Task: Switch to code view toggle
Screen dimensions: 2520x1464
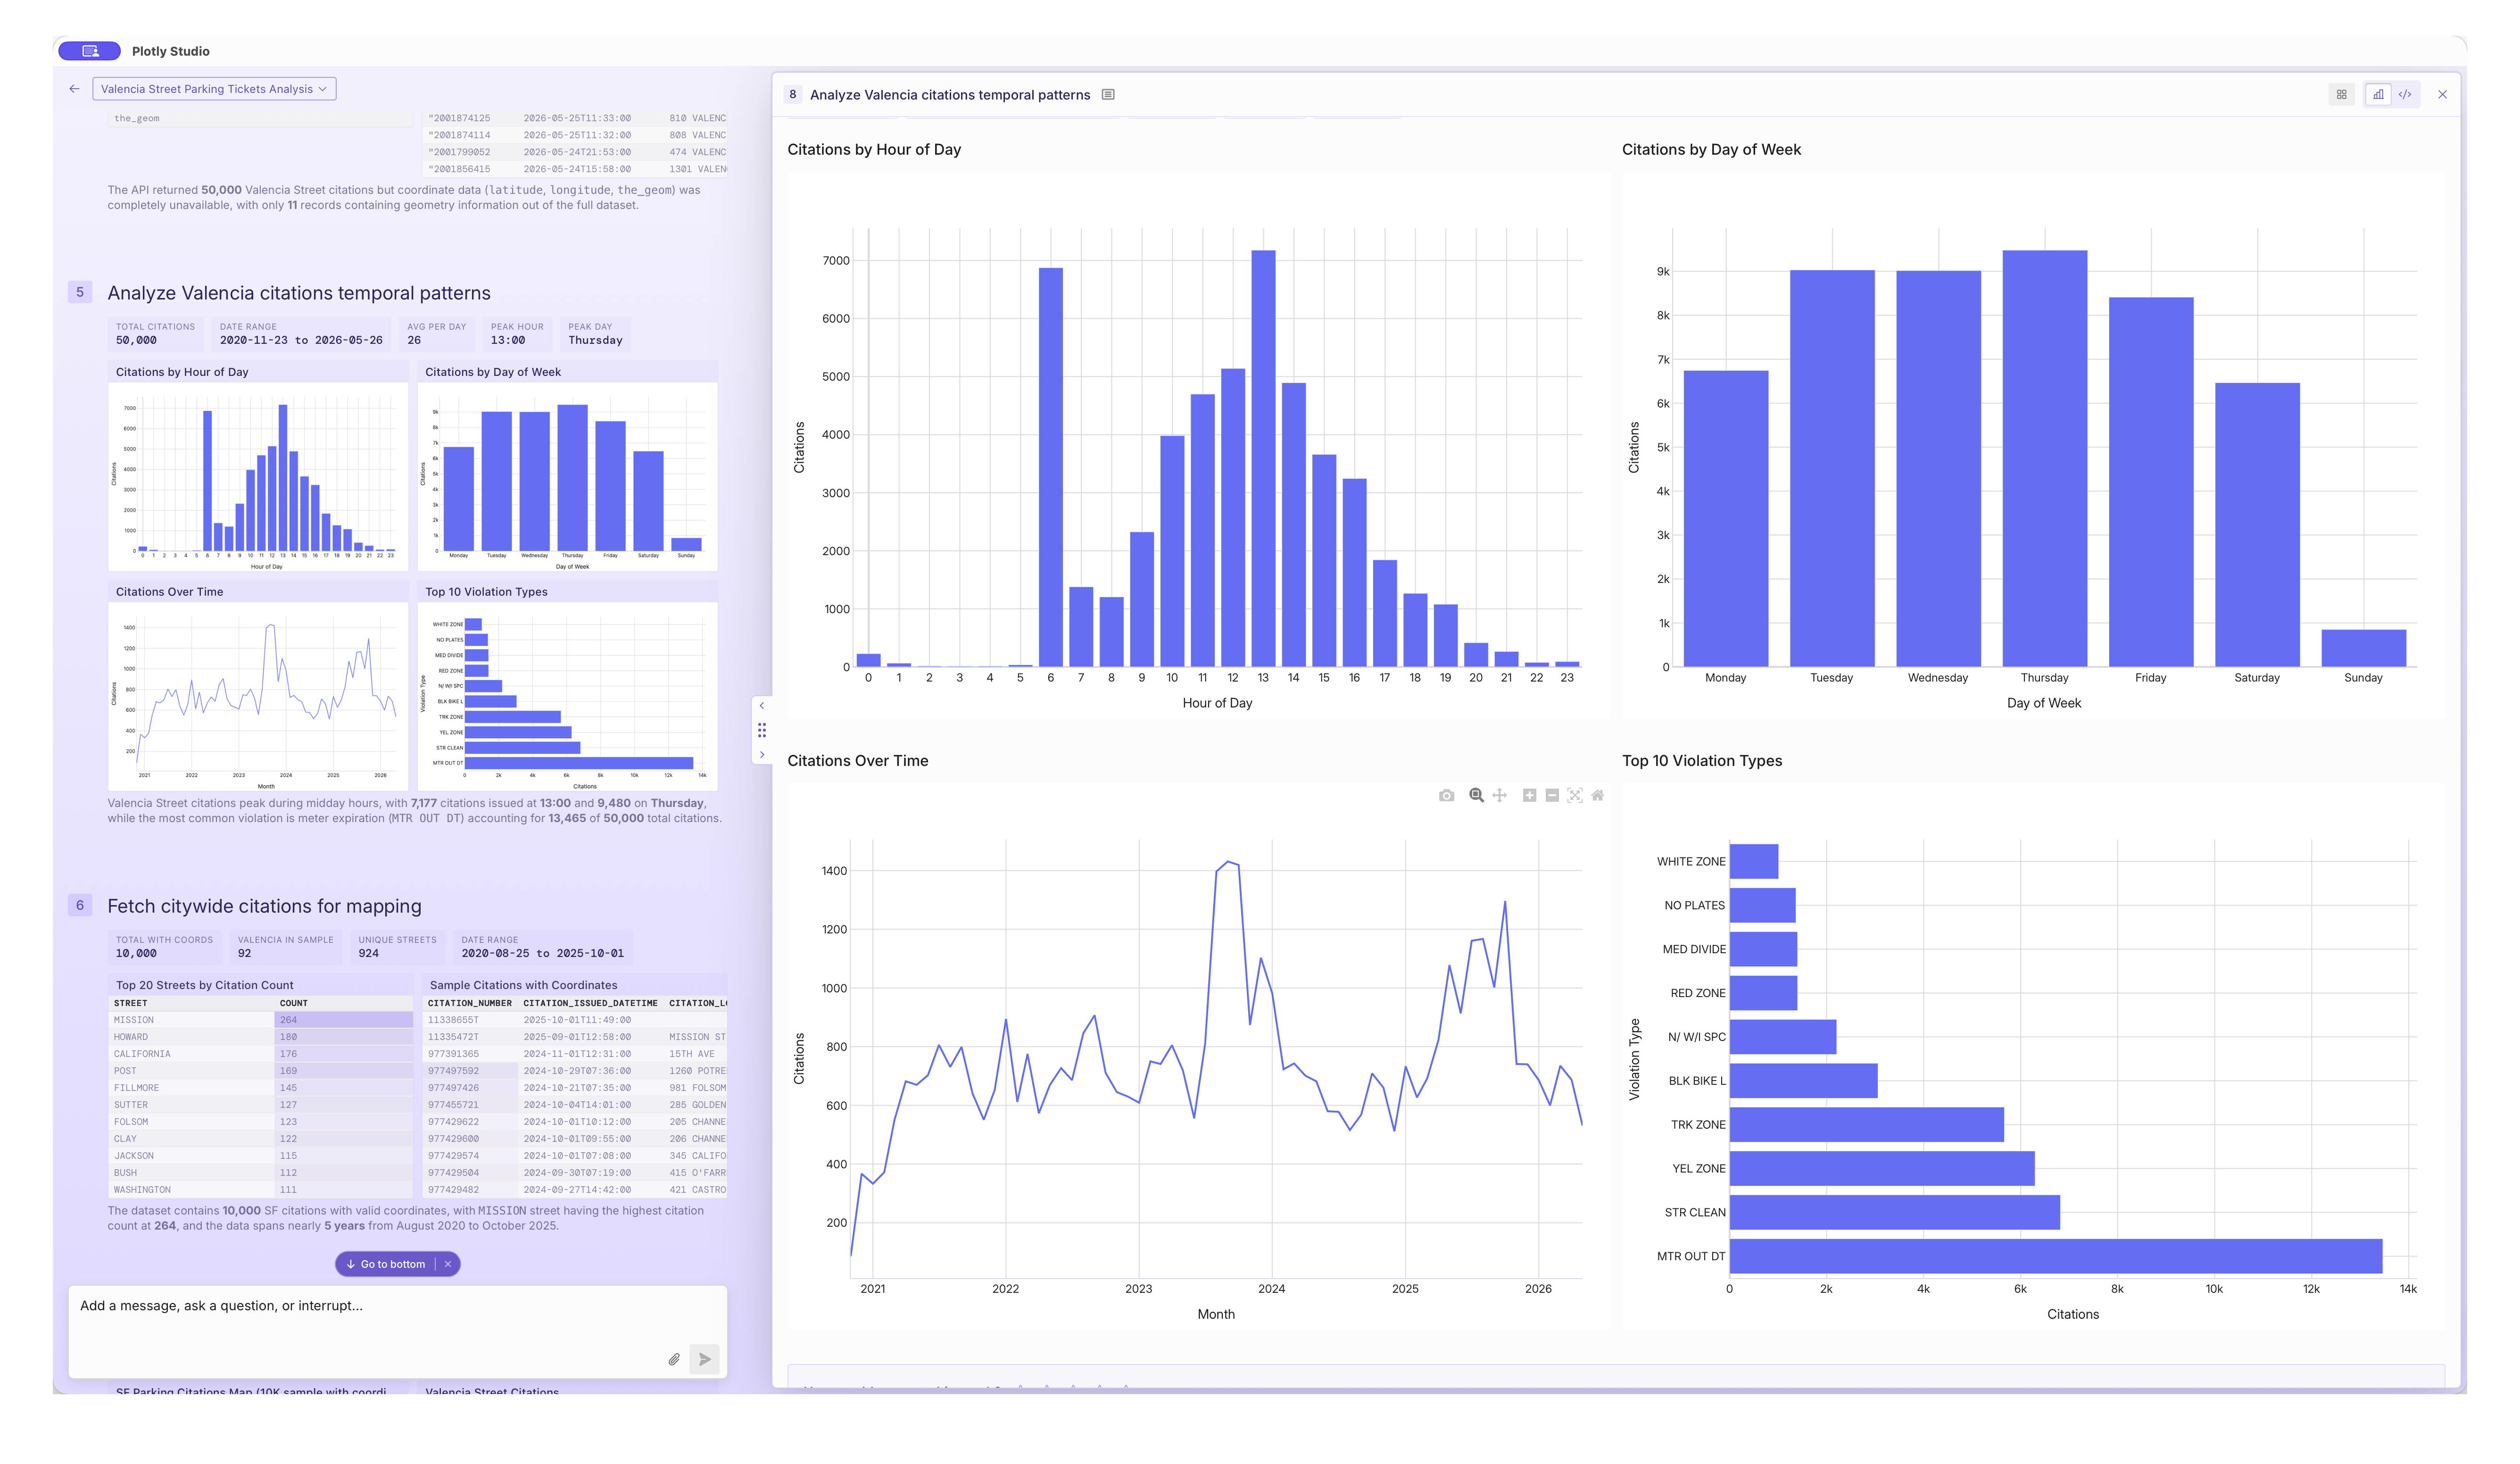Action: (2405, 94)
